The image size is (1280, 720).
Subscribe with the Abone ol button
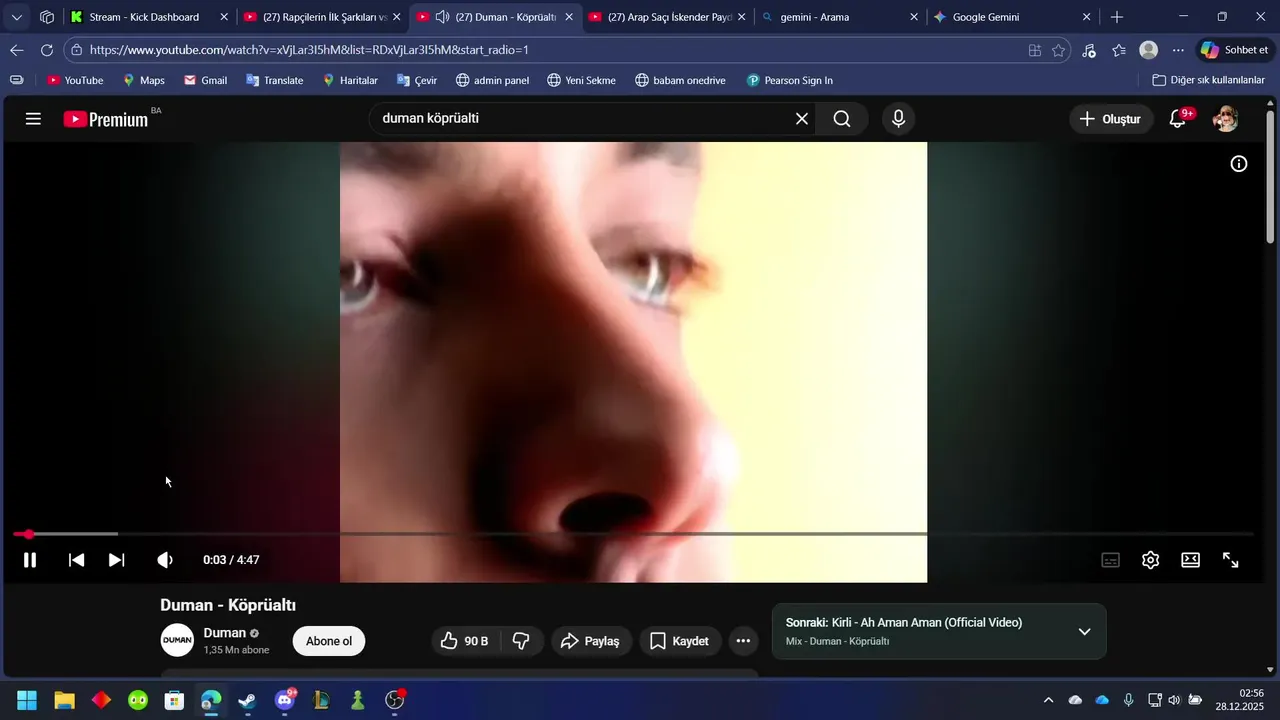tap(329, 641)
